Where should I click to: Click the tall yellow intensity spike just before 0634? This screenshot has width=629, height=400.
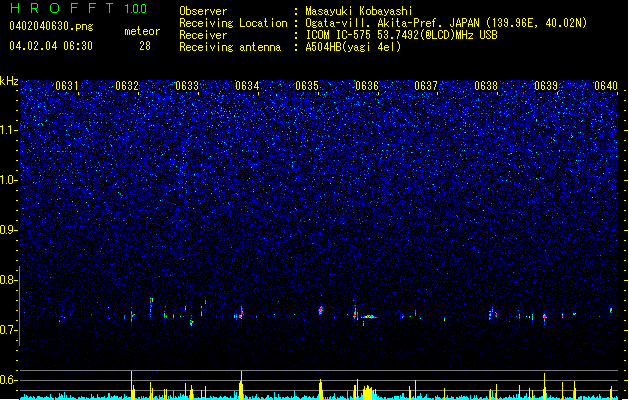coord(241,385)
